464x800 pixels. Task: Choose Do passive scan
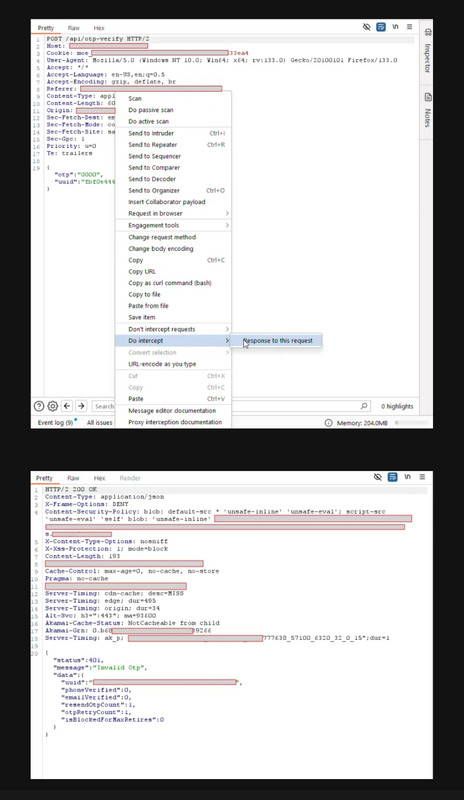click(173, 110)
